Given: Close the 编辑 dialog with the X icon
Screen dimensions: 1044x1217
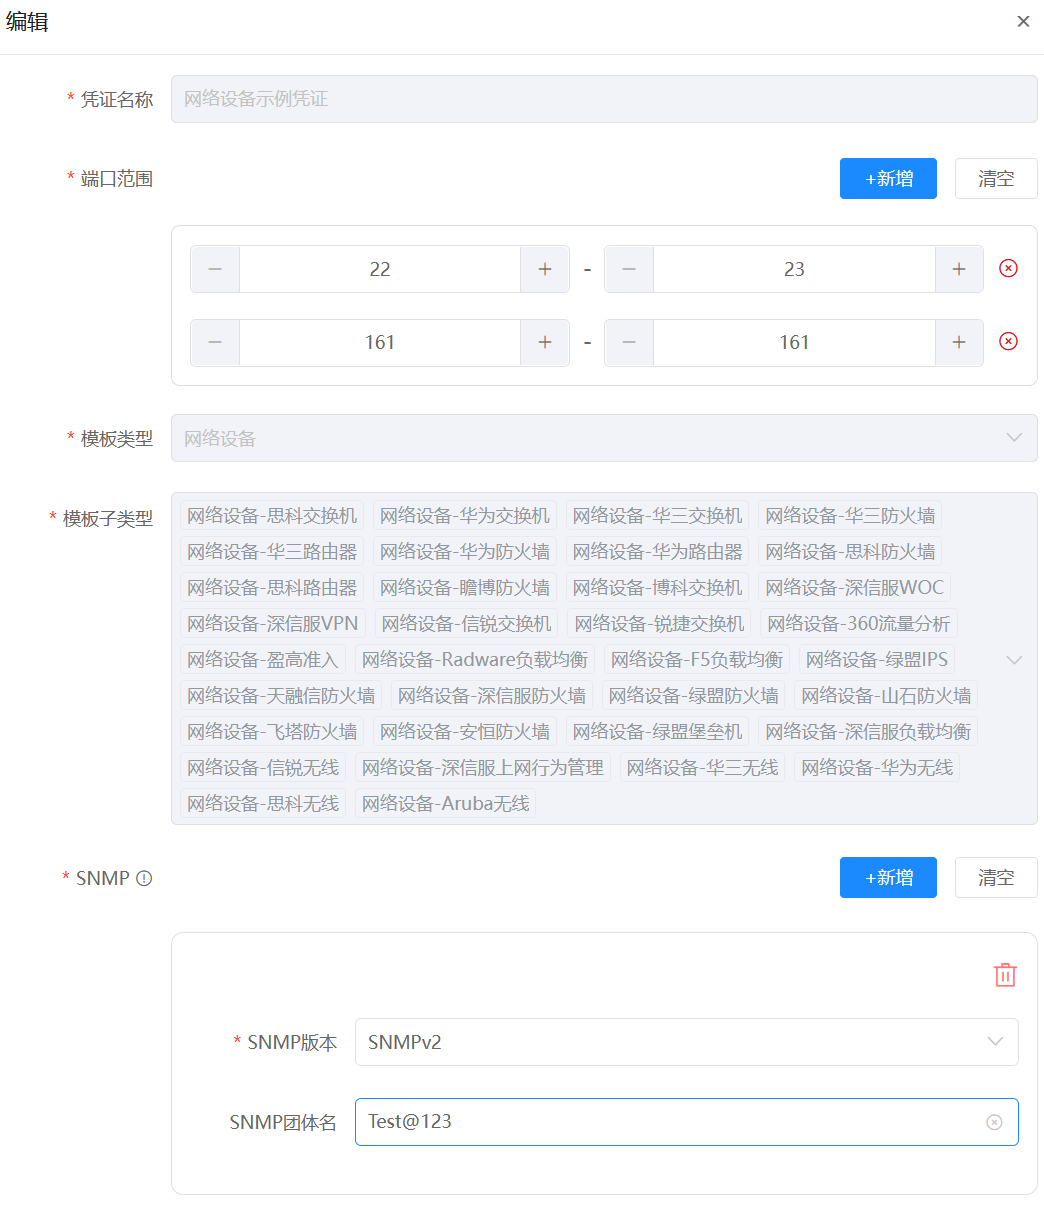Looking at the screenshot, I should [x=1023, y=21].
